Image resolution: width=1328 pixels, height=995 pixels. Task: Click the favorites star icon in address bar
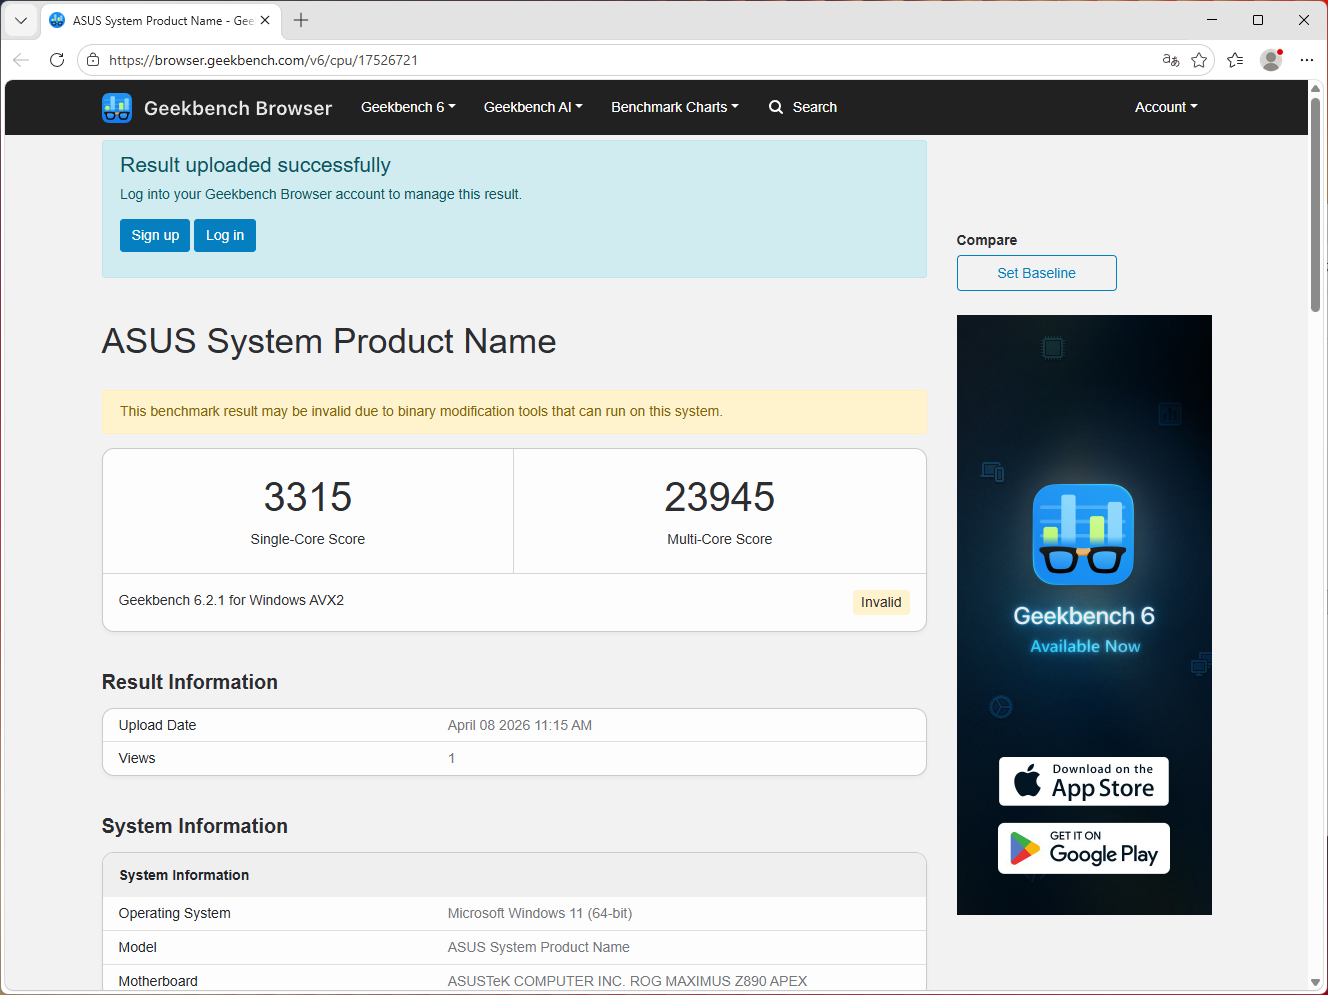tap(1199, 60)
